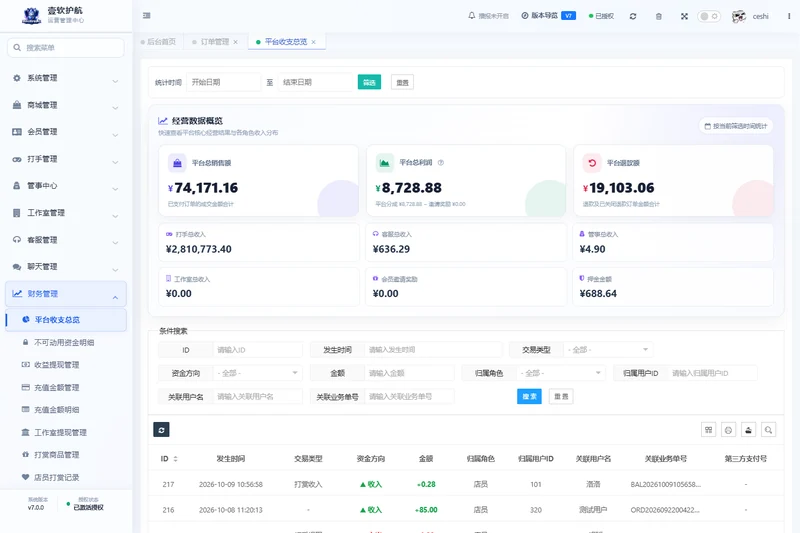This screenshot has height=533, width=800.
Task: Click the ID search input field
Action: click(258, 350)
